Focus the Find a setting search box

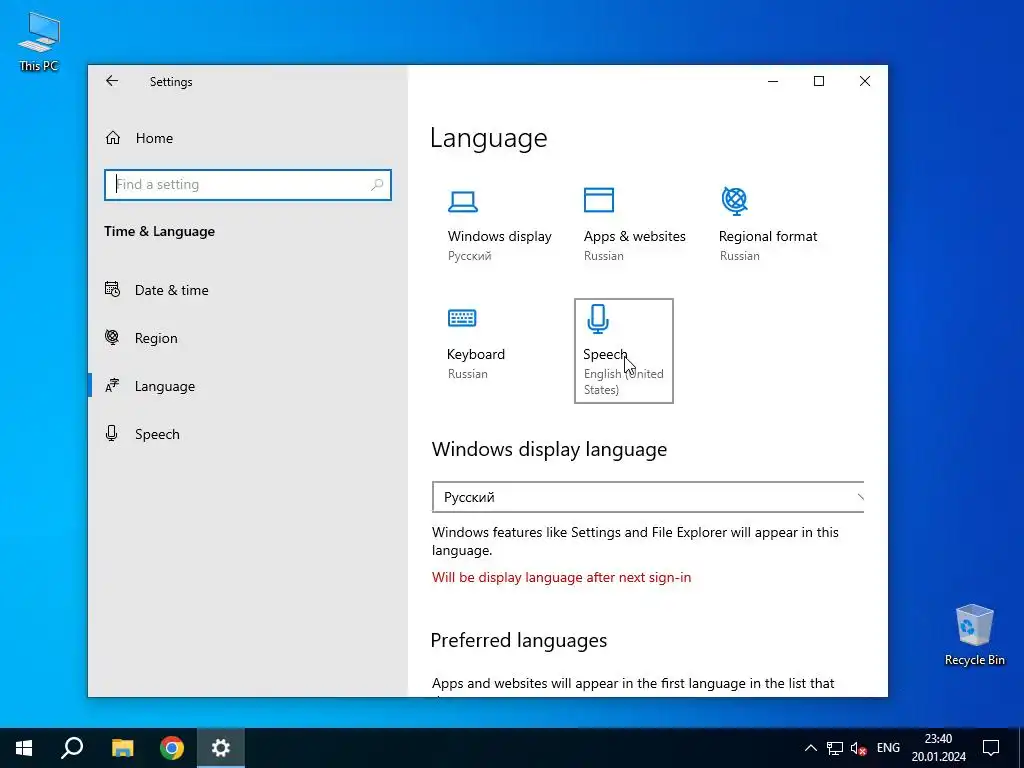pyautogui.click(x=248, y=185)
